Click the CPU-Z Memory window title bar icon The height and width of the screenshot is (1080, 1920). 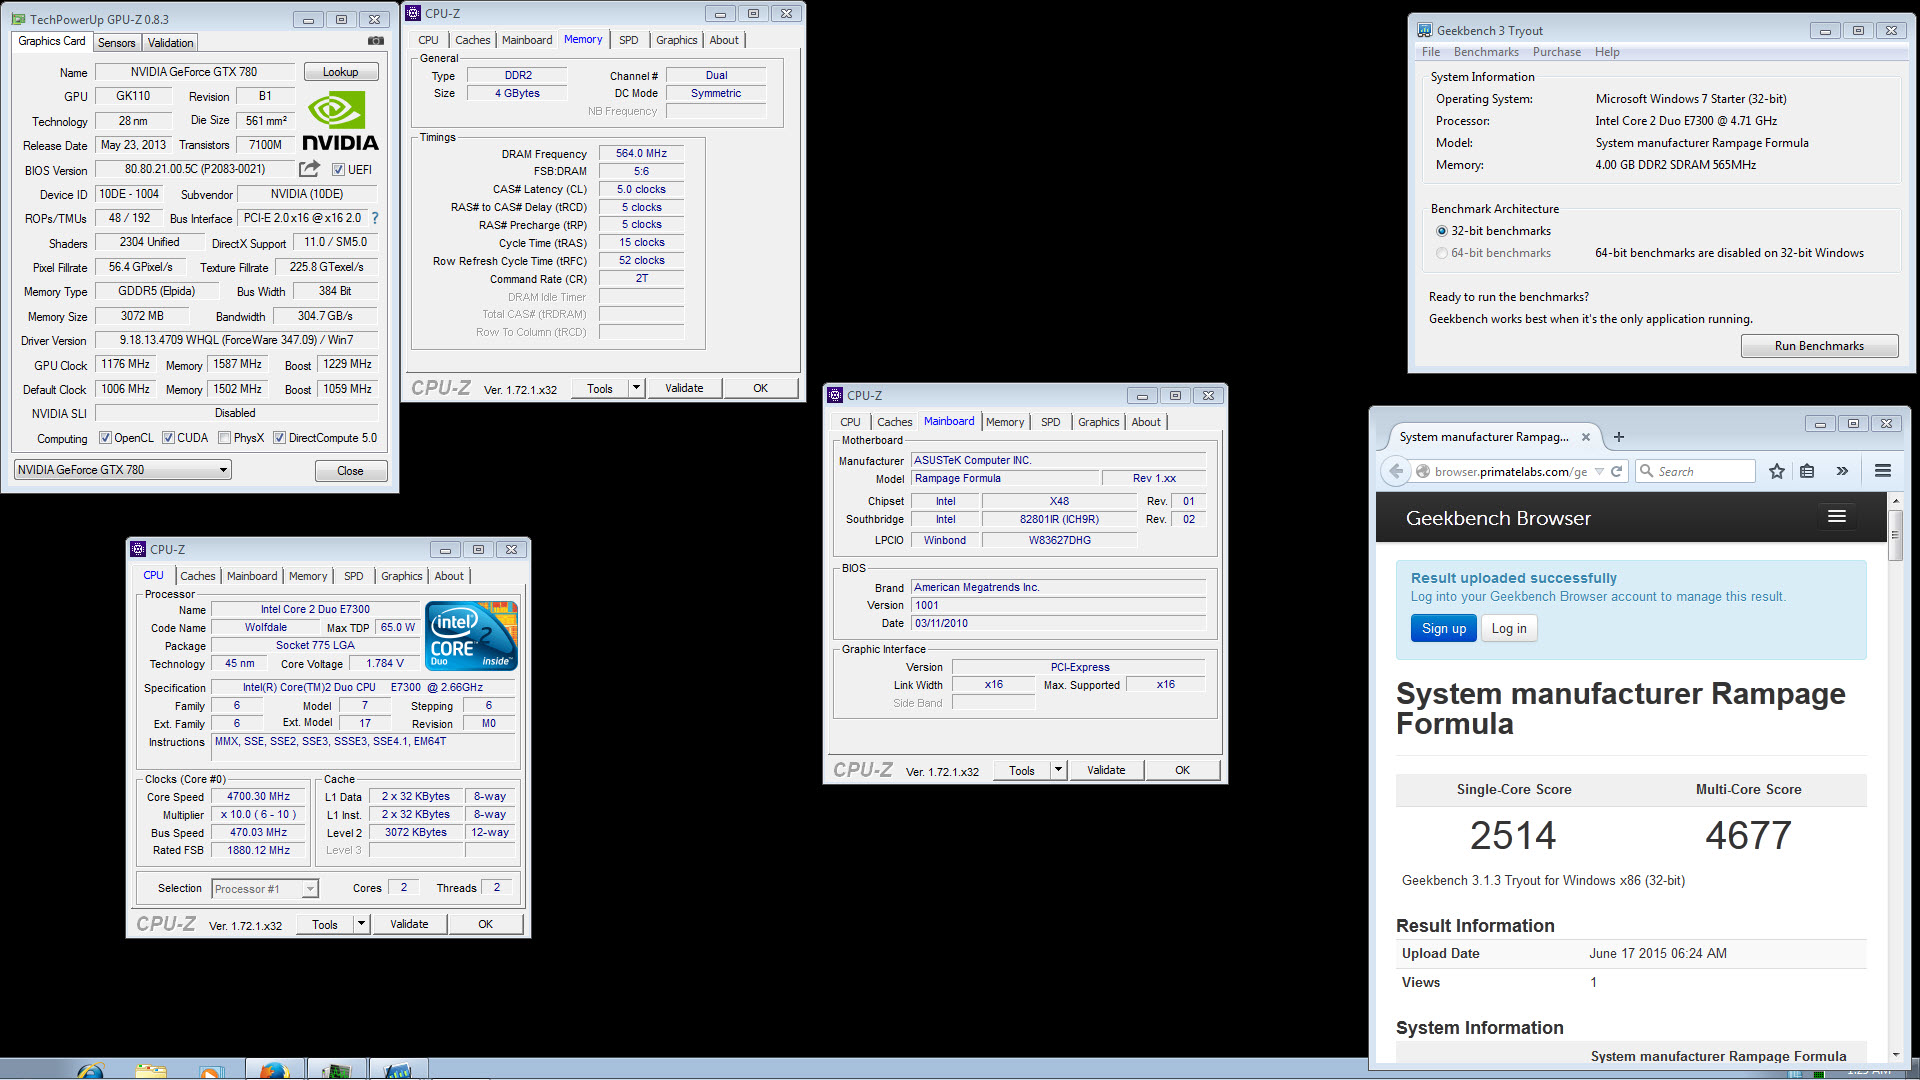(x=413, y=13)
